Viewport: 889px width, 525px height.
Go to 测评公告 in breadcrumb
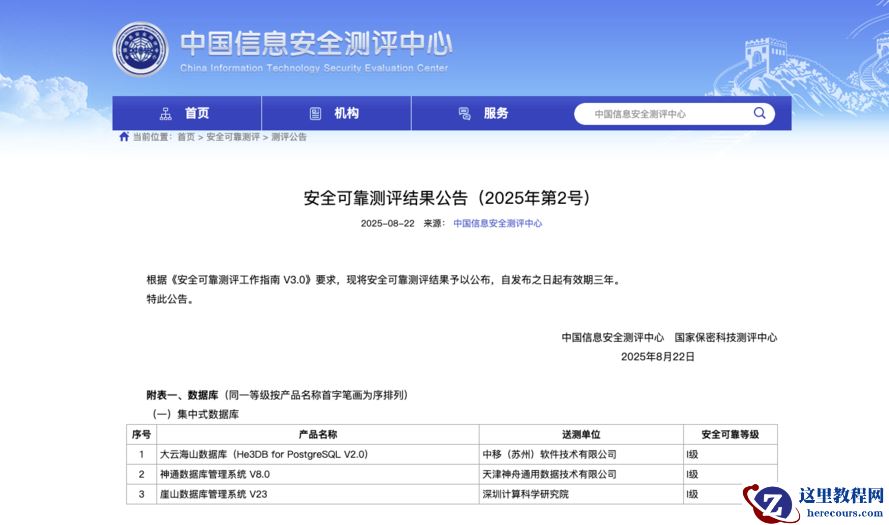pos(289,137)
